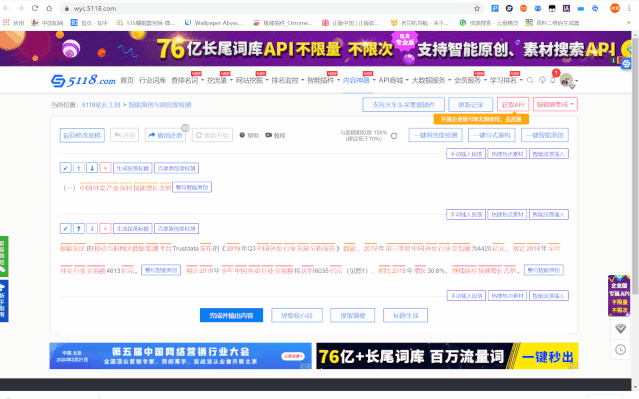Click 一键智能原创 button
Screen dimensions: 639x399
(x=545, y=135)
